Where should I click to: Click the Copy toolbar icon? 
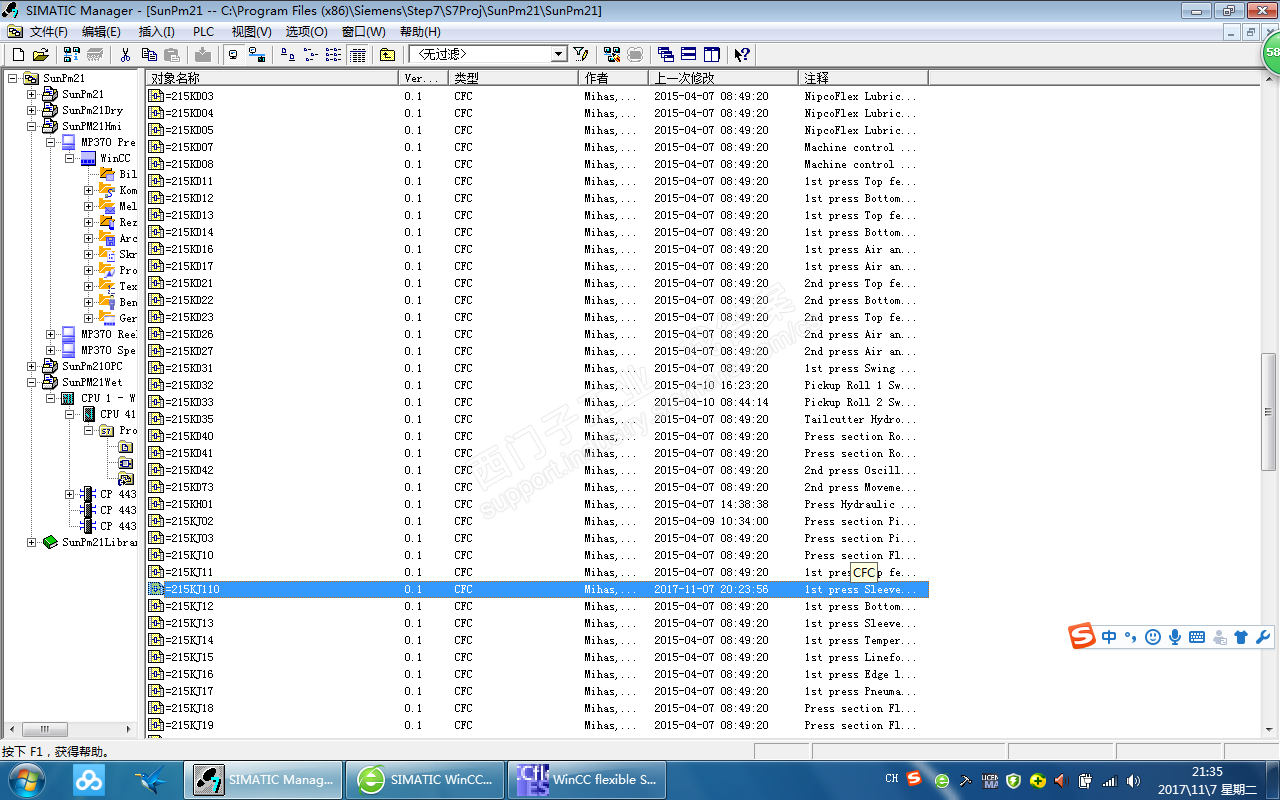[x=149, y=54]
